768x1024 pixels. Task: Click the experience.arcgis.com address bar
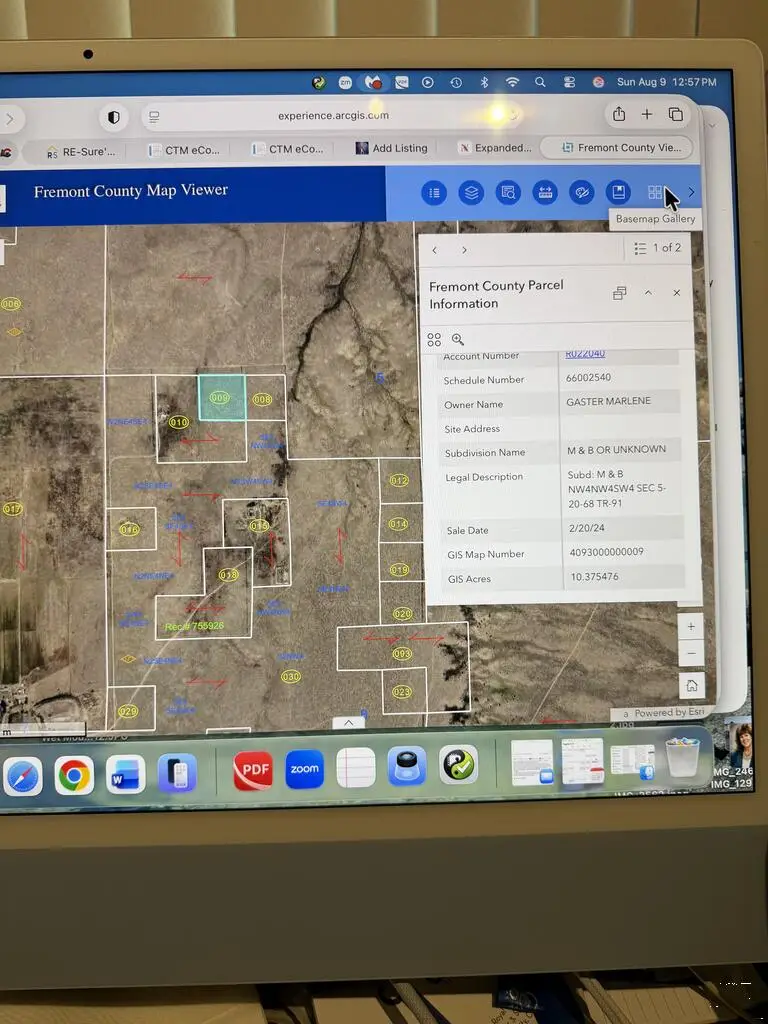click(x=334, y=116)
